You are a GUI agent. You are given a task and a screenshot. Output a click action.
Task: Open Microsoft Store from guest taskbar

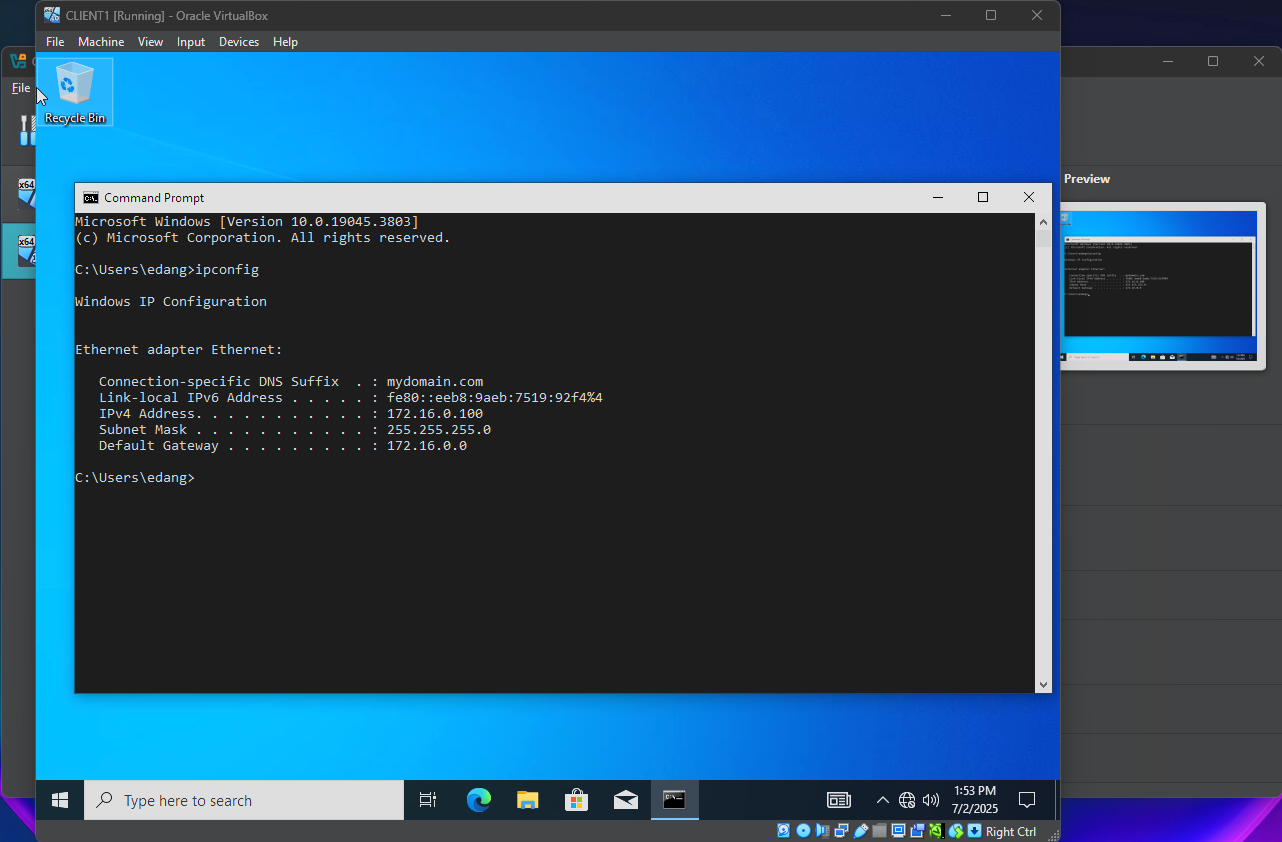577,800
